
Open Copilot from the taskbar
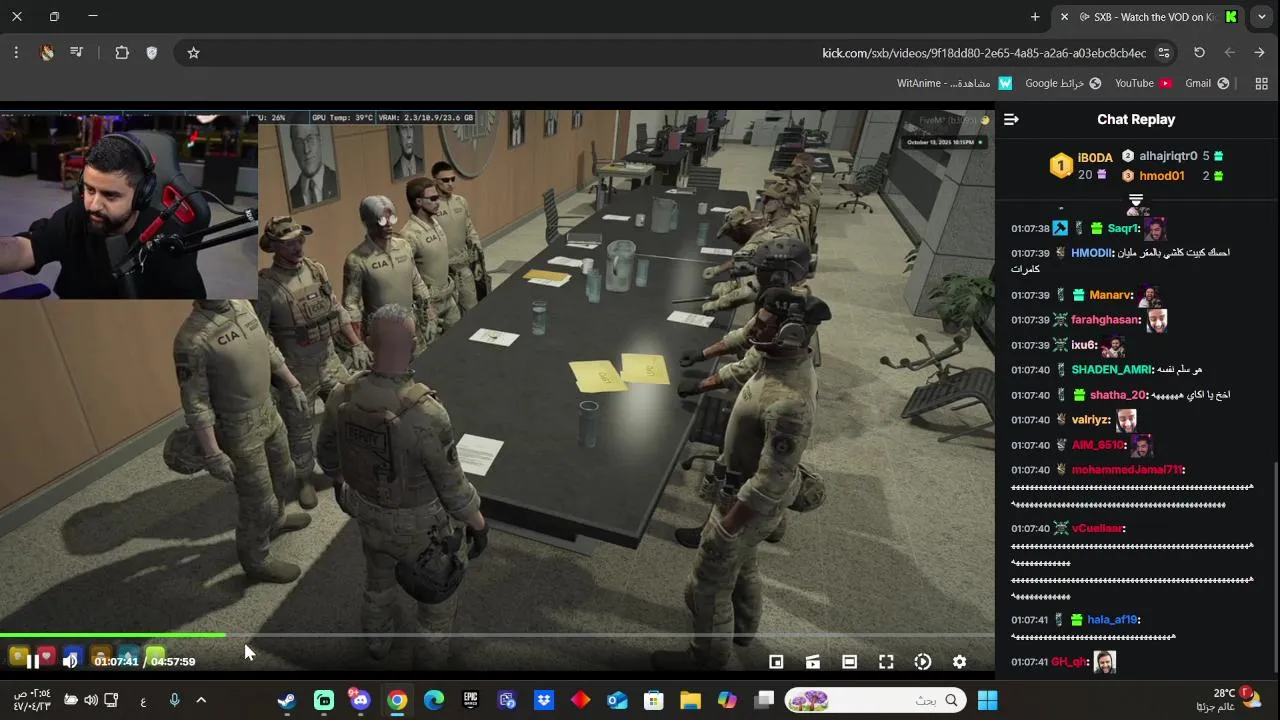coord(727,700)
